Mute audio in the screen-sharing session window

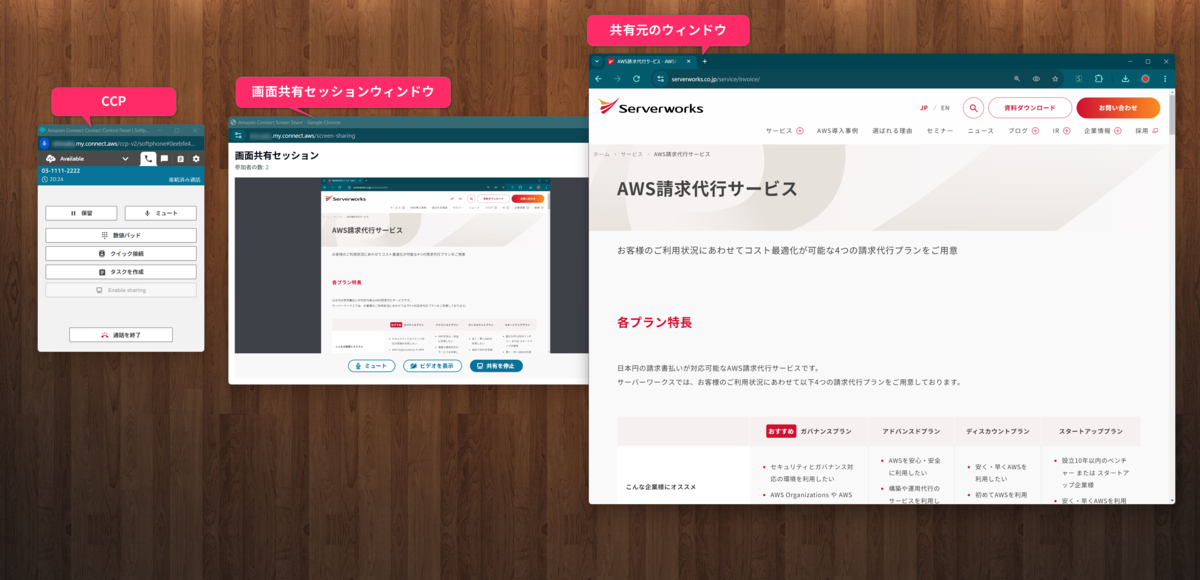tap(372, 366)
